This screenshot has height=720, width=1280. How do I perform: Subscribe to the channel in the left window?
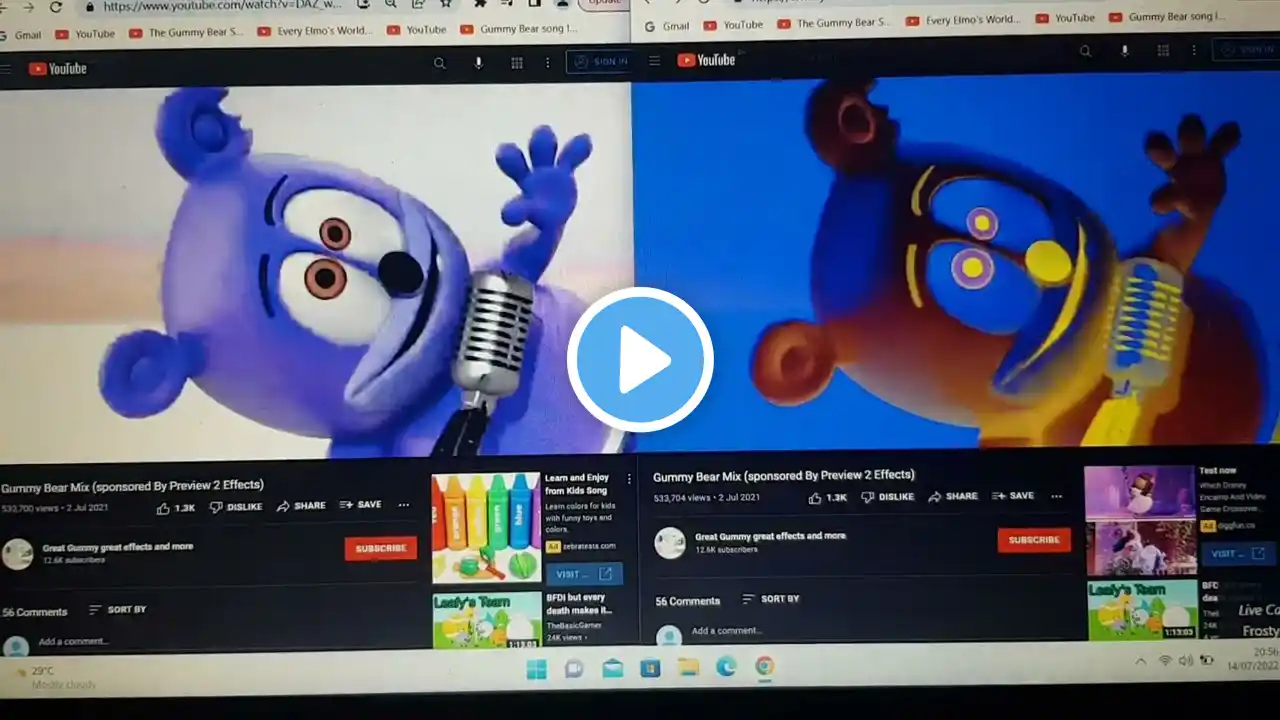[x=381, y=548]
